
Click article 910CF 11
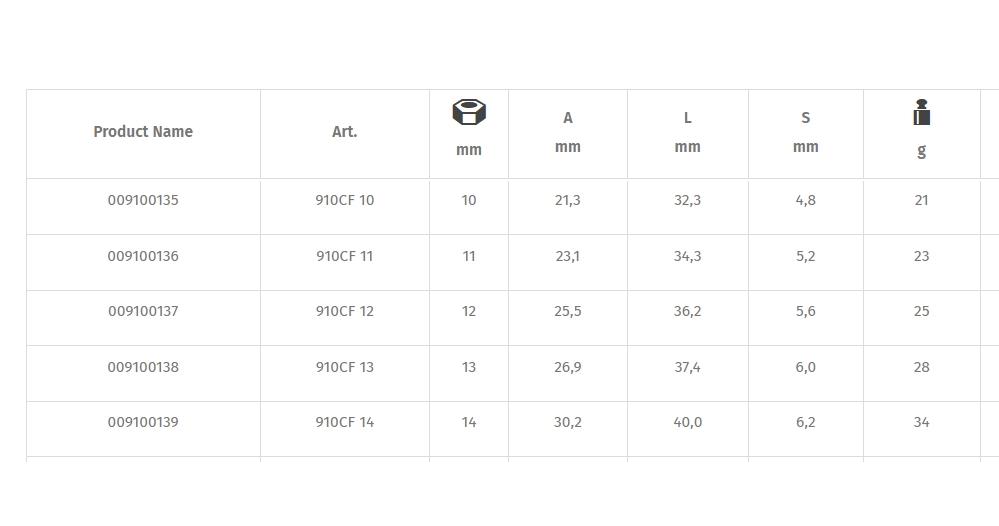click(x=344, y=256)
